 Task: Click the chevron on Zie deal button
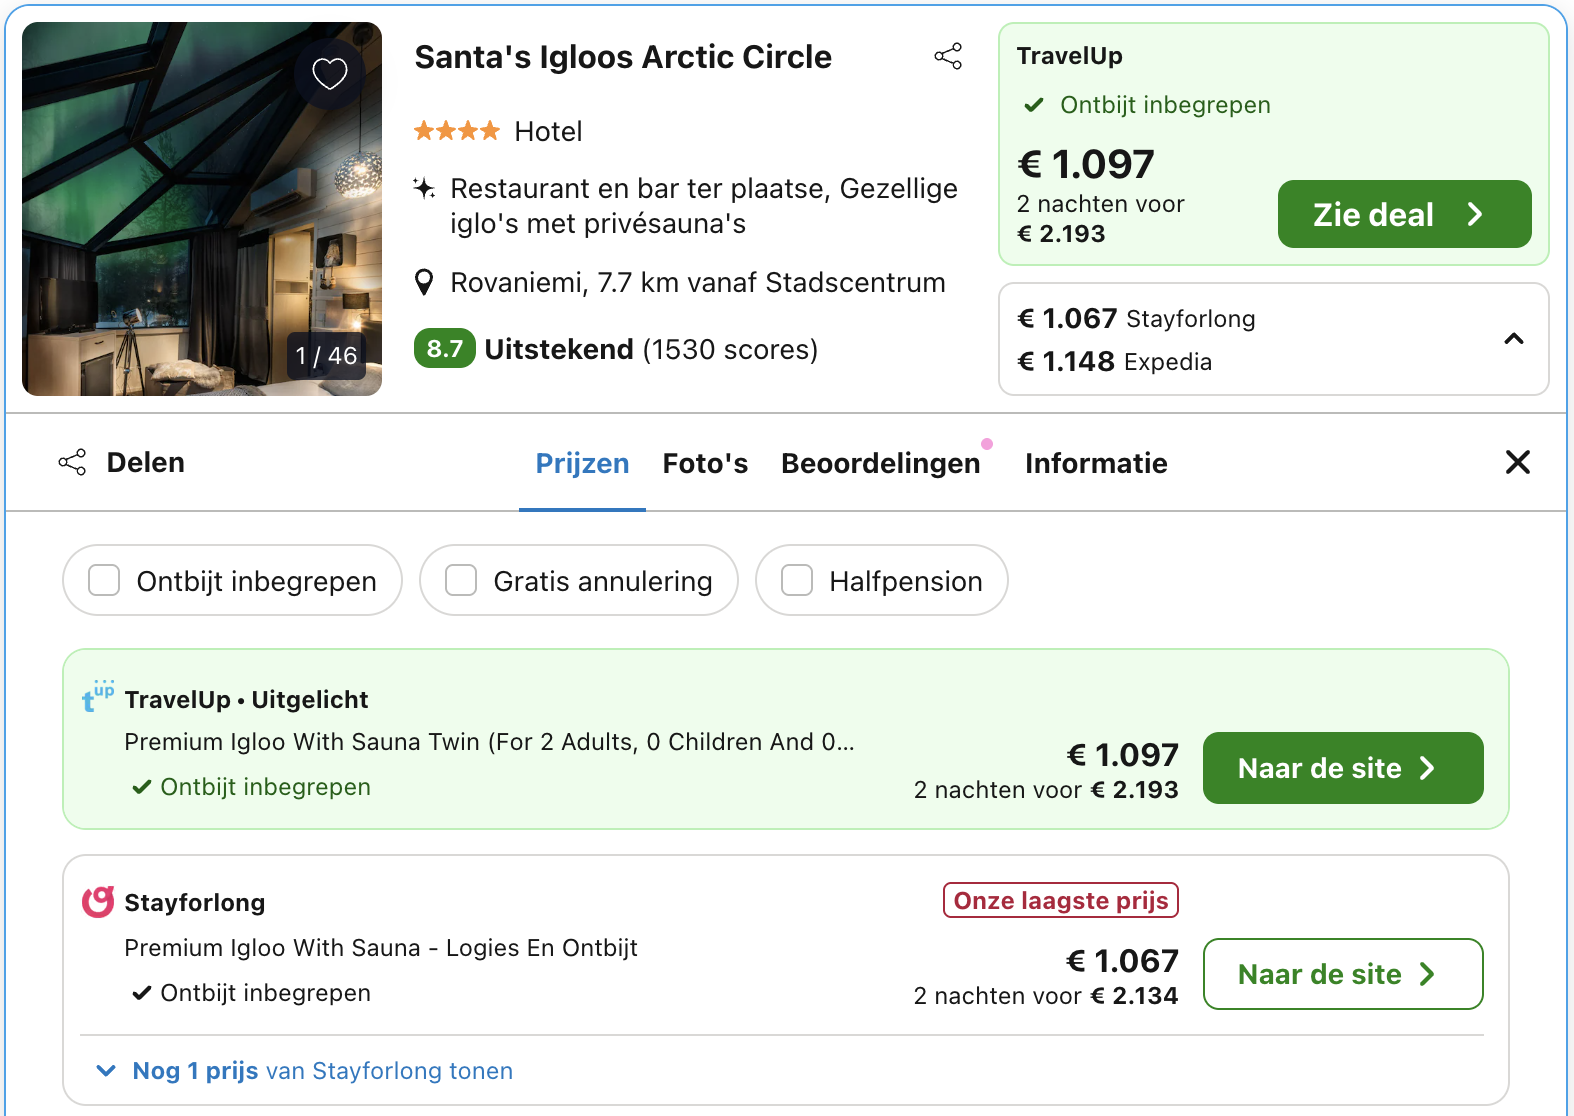click(1475, 214)
